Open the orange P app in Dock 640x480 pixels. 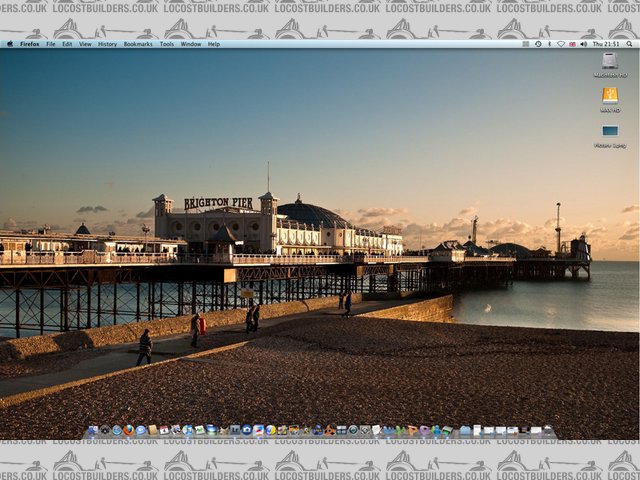pos(413,430)
